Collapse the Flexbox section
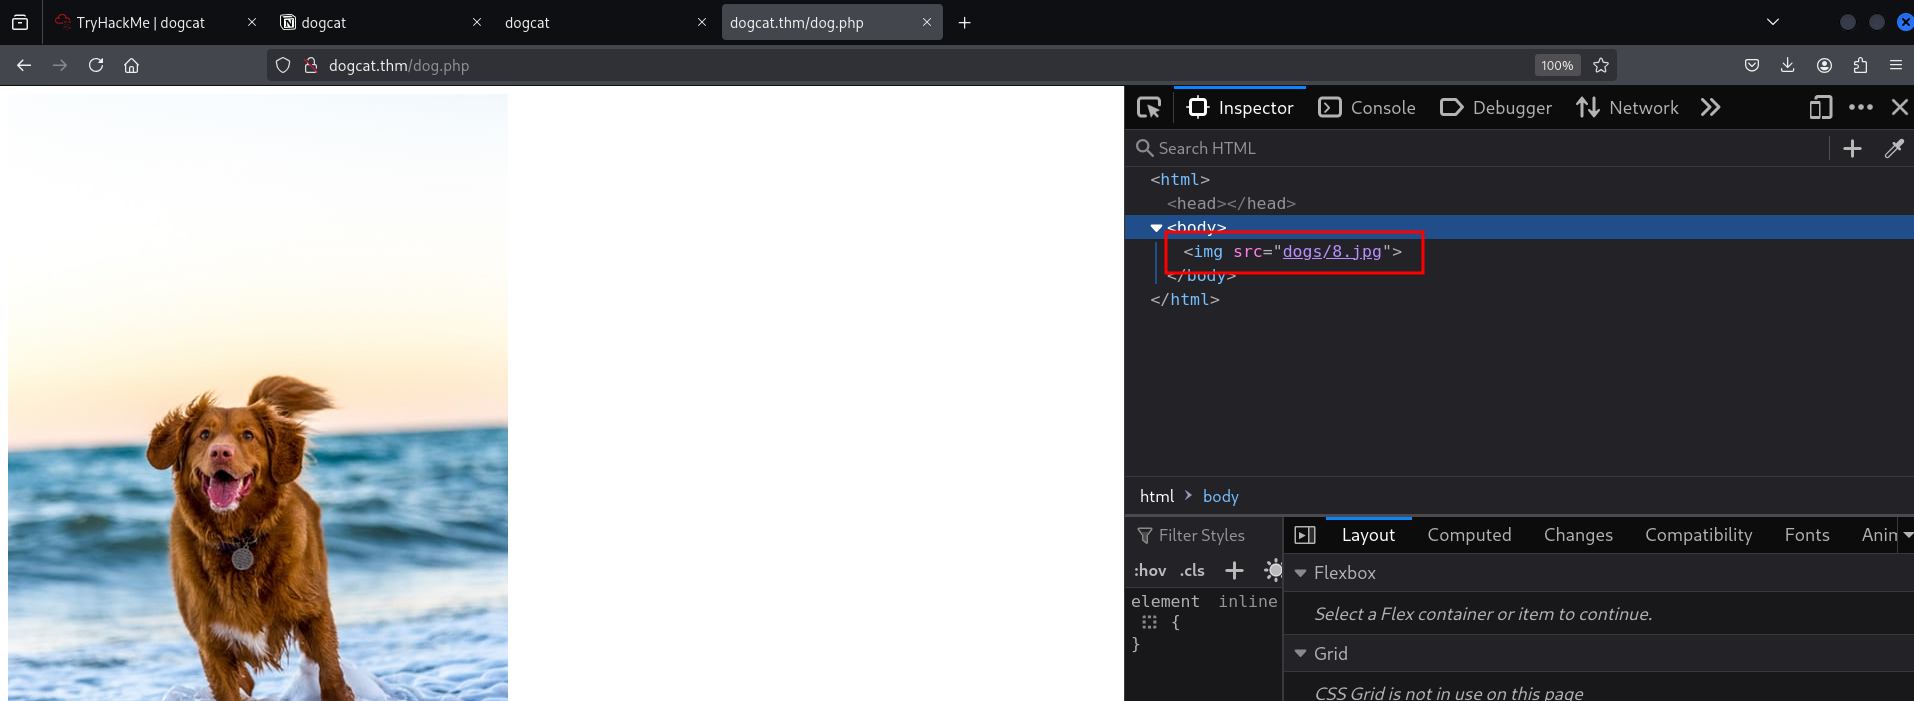 [x=1301, y=573]
